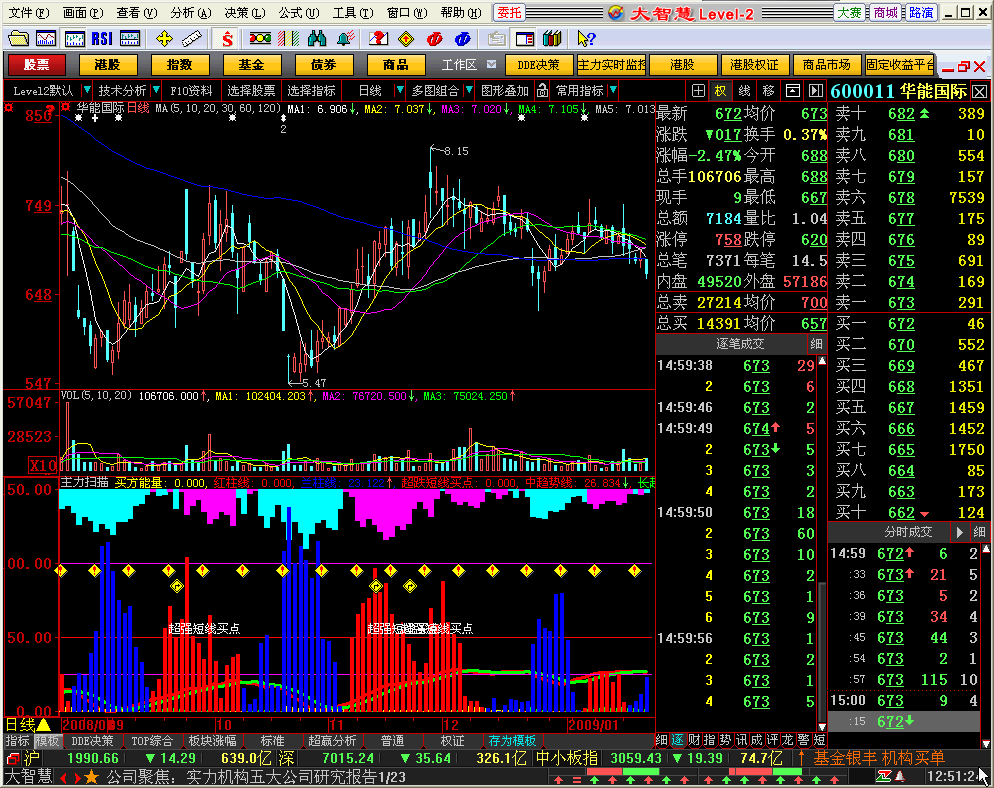Expand the 日线 period dropdown arrow

(x=399, y=91)
